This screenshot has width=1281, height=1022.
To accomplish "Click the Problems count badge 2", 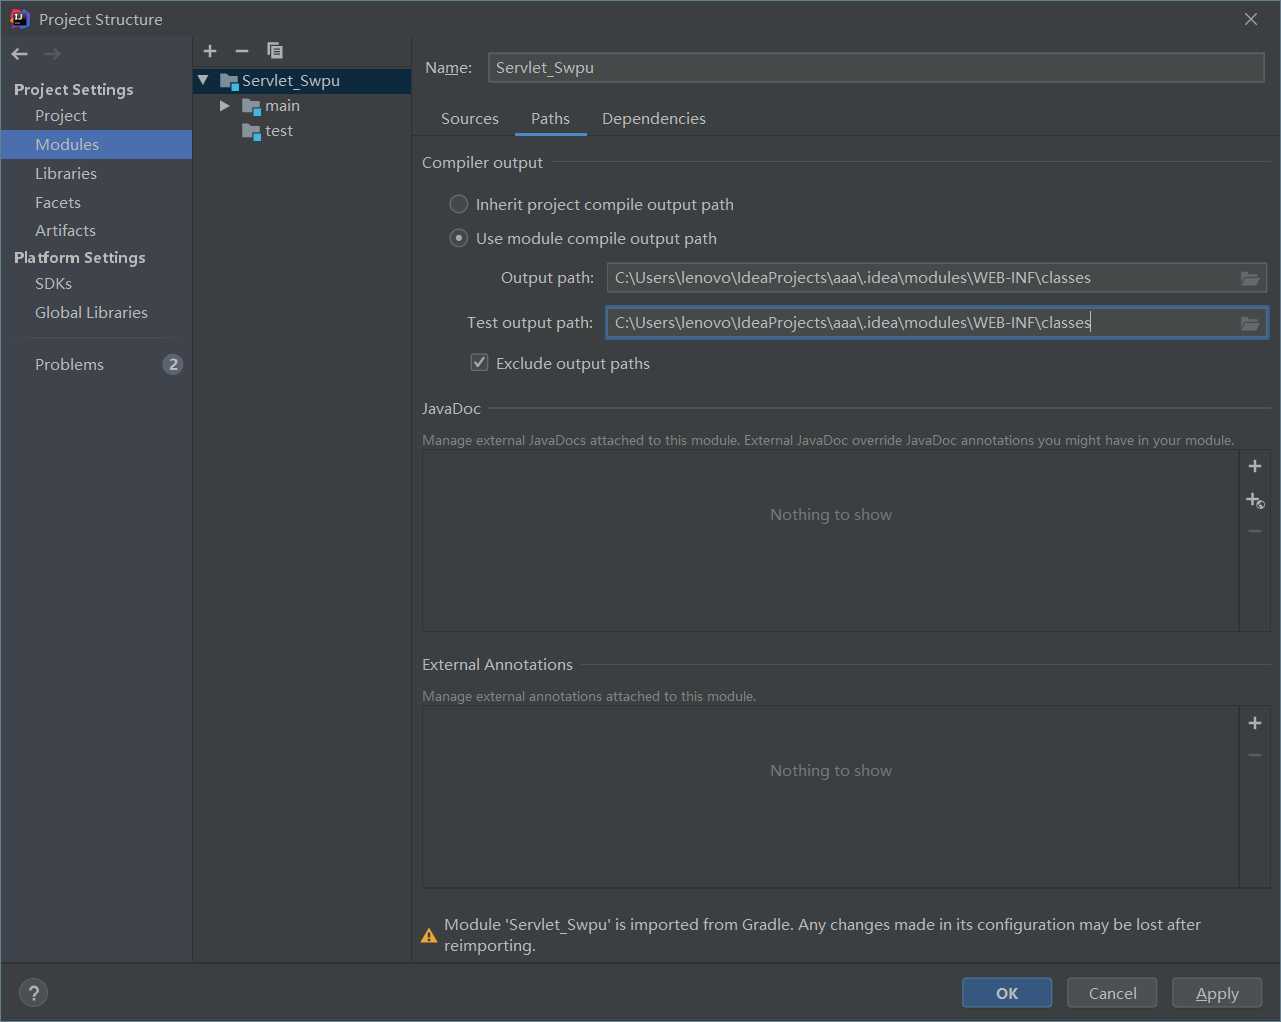I will point(173,364).
